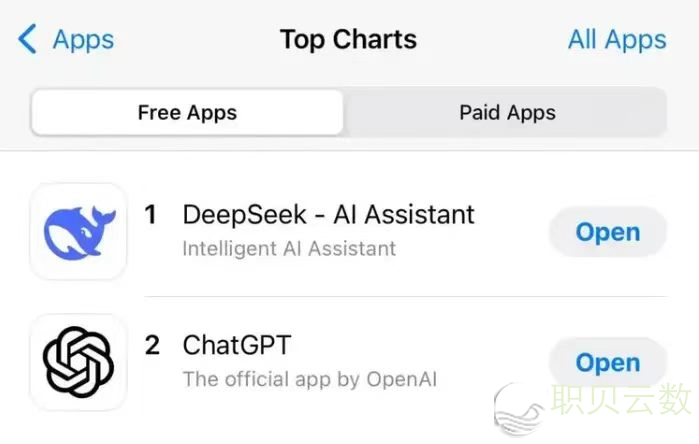699x444 pixels.
Task: Select the DeepSeek - AI Assistant title
Action: tap(329, 214)
